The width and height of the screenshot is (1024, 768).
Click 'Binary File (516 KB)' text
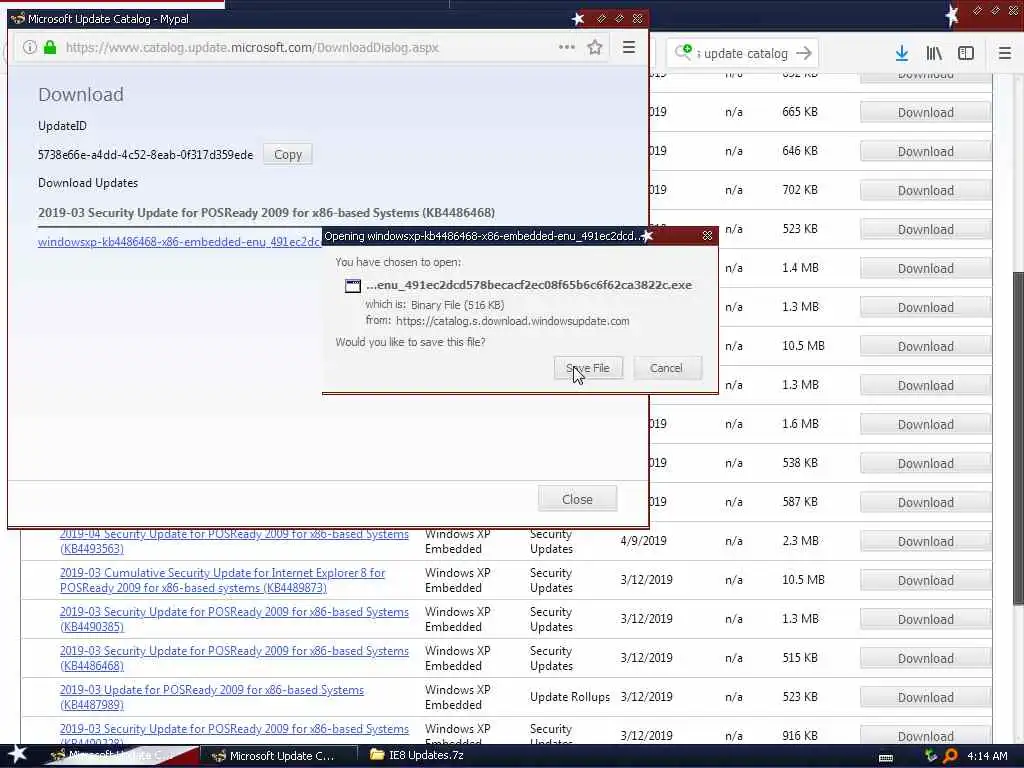pyautogui.click(x=457, y=305)
